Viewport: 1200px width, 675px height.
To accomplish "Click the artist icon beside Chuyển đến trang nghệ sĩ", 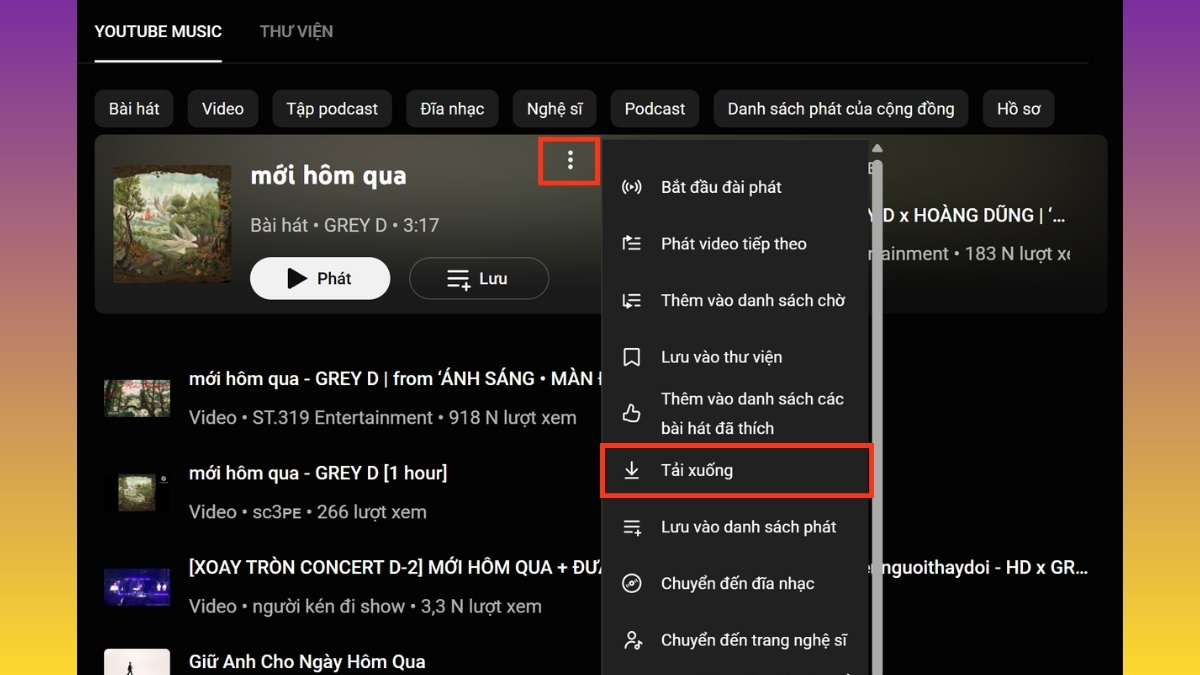I will (631, 640).
